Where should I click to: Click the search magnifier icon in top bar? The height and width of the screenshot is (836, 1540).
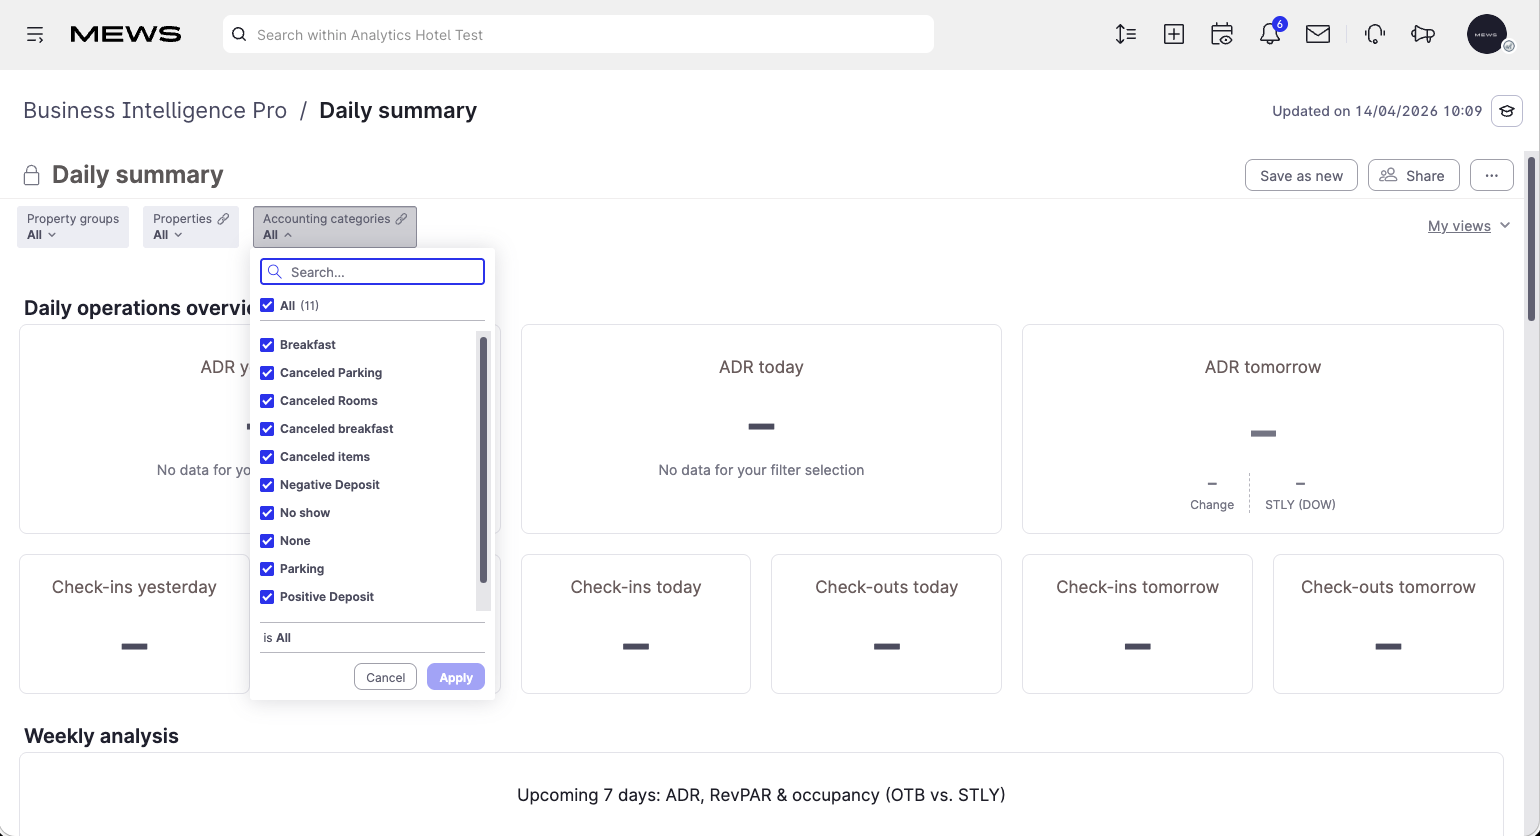239,34
